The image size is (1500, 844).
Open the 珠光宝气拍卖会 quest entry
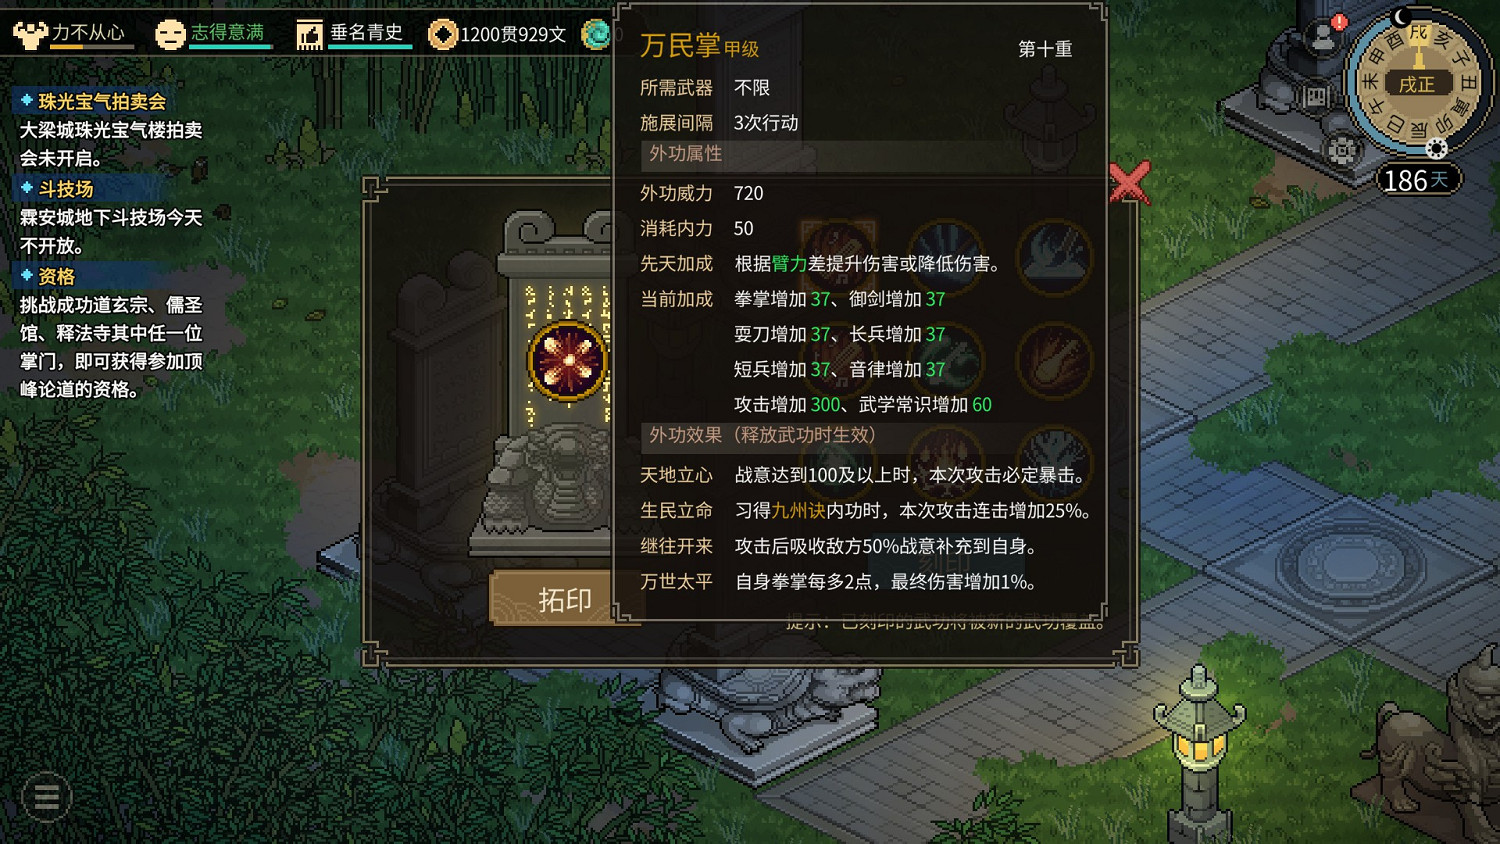pyautogui.click(x=102, y=101)
